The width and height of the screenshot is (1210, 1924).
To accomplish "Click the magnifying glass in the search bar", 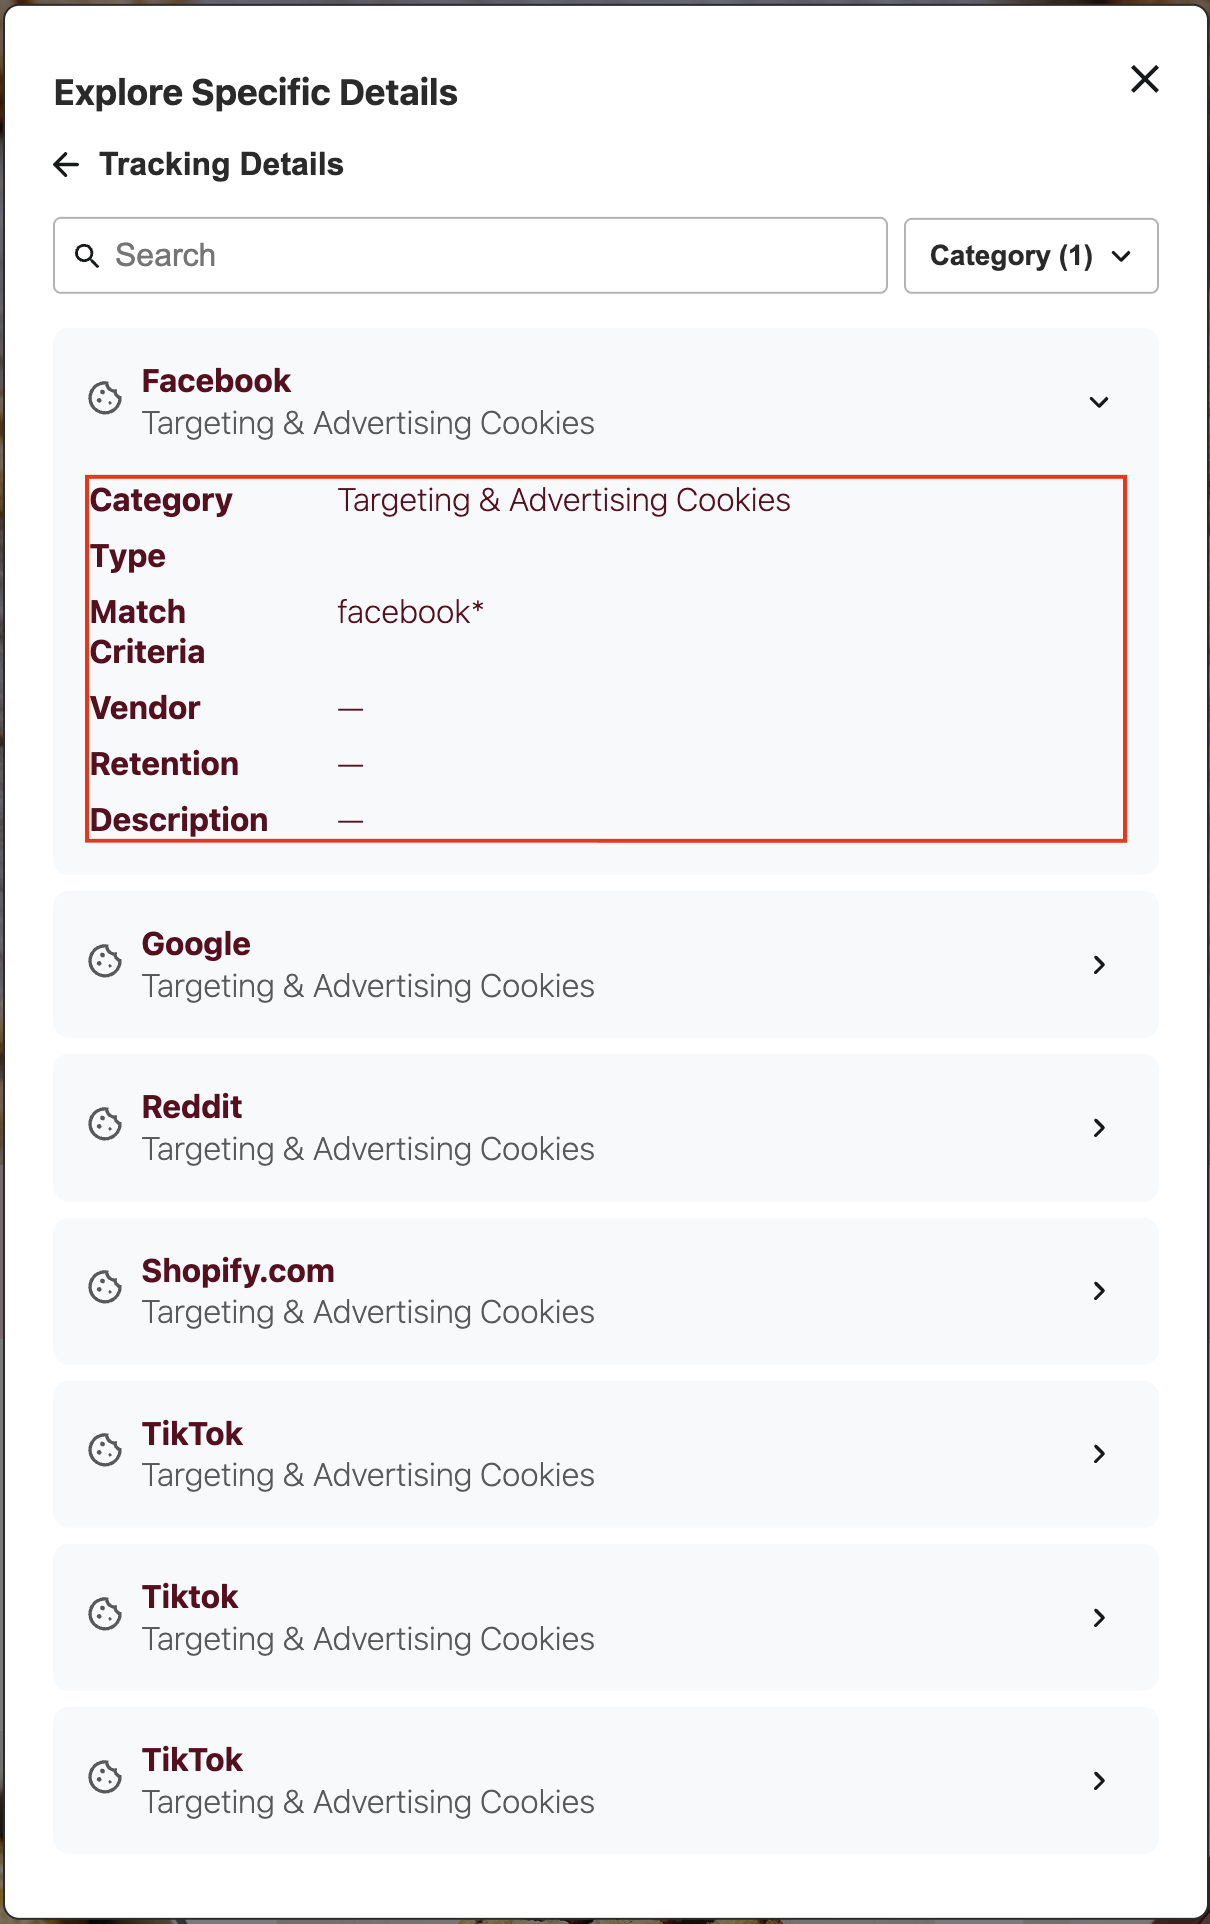I will 87,255.
